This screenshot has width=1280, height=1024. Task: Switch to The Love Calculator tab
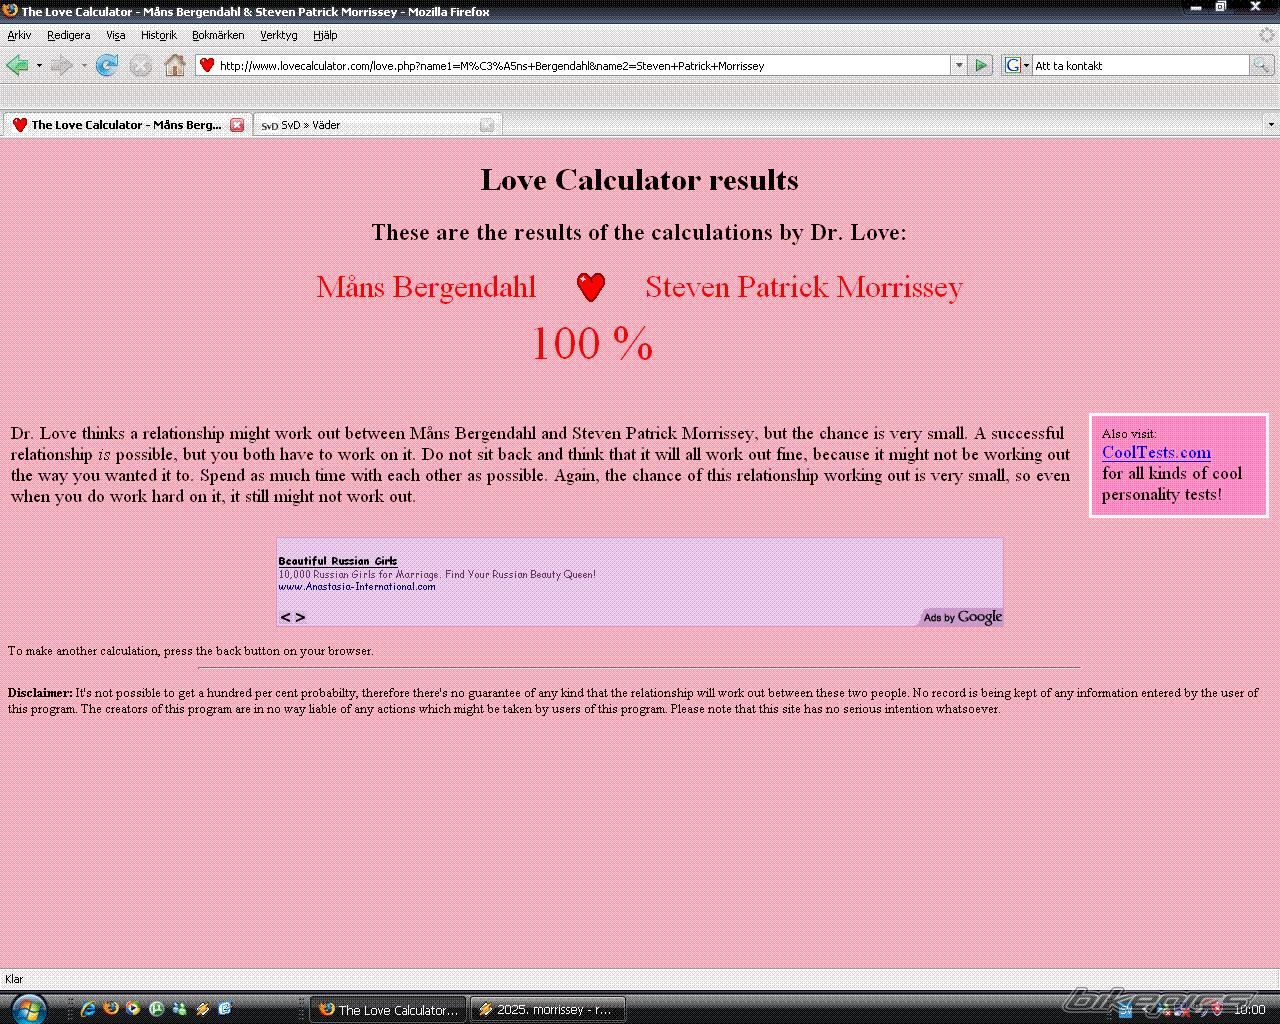click(x=126, y=125)
